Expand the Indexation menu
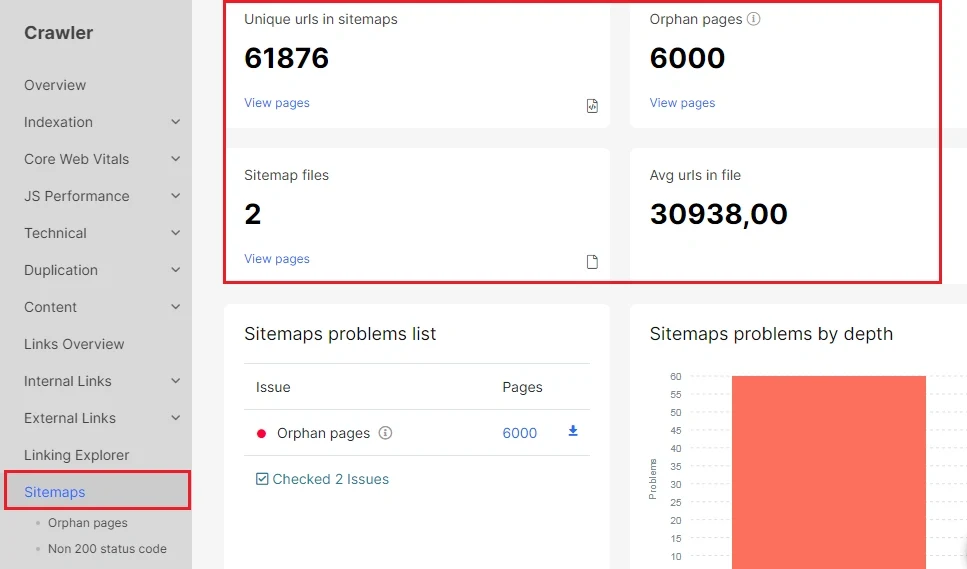Screen dimensions: 967x569 pyautogui.click(x=176, y=122)
